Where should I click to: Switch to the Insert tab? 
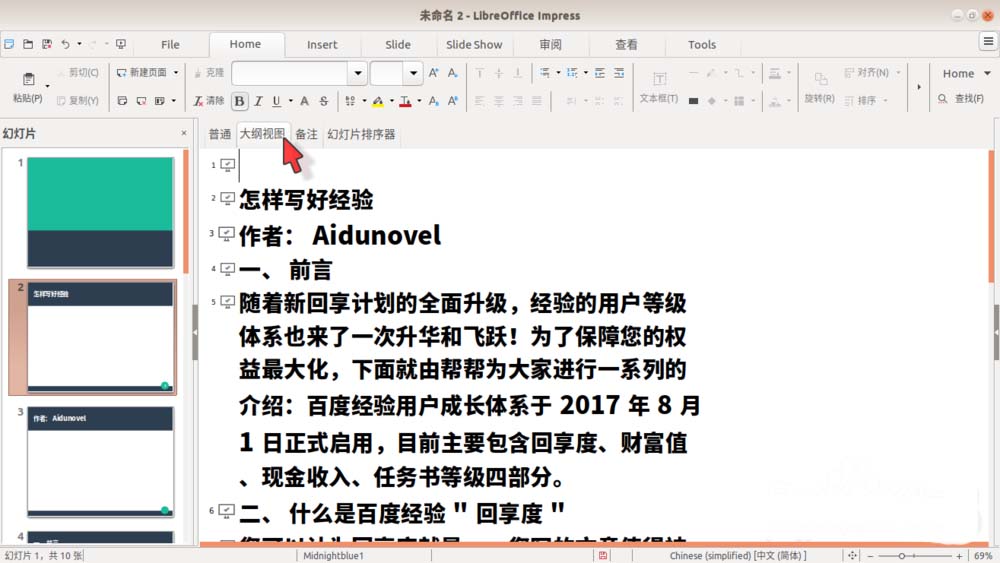click(x=322, y=45)
